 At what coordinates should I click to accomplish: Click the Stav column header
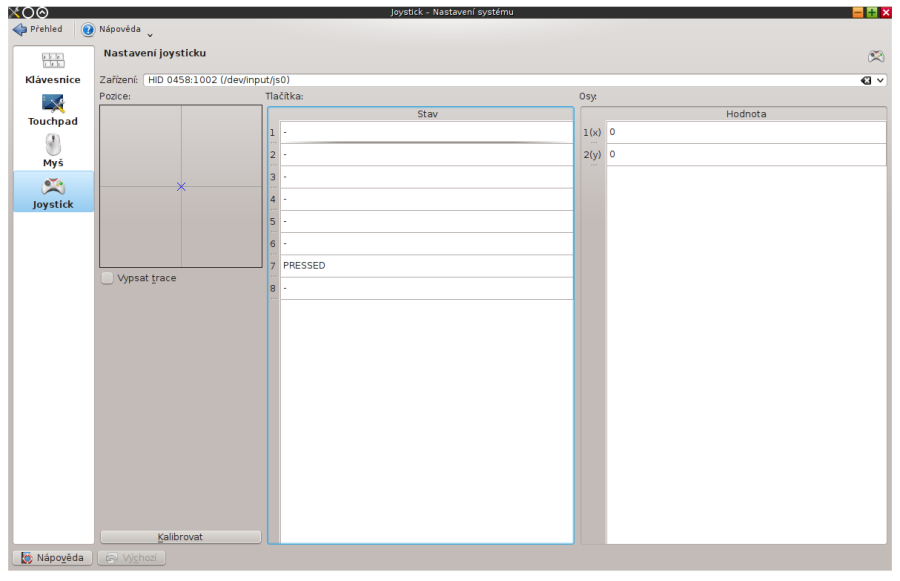click(x=427, y=114)
